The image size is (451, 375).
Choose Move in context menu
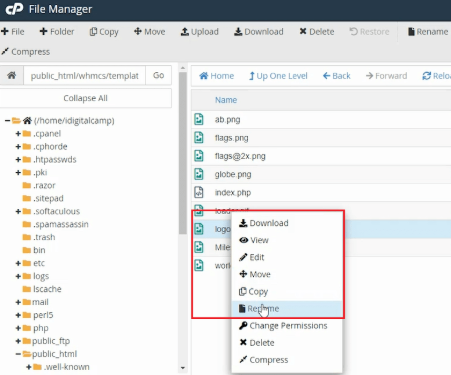[287, 274]
